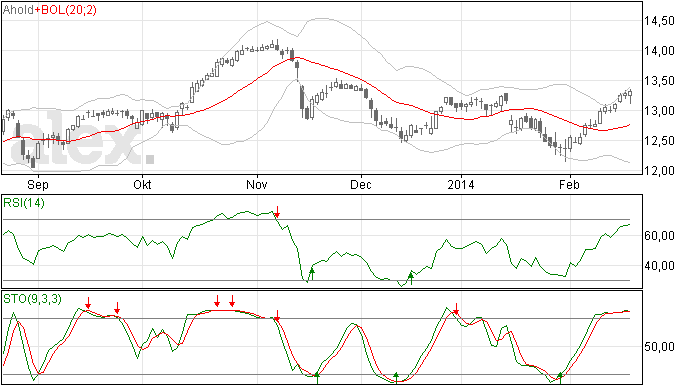Click the 12,50 price axis value

(x=659, y=141)
